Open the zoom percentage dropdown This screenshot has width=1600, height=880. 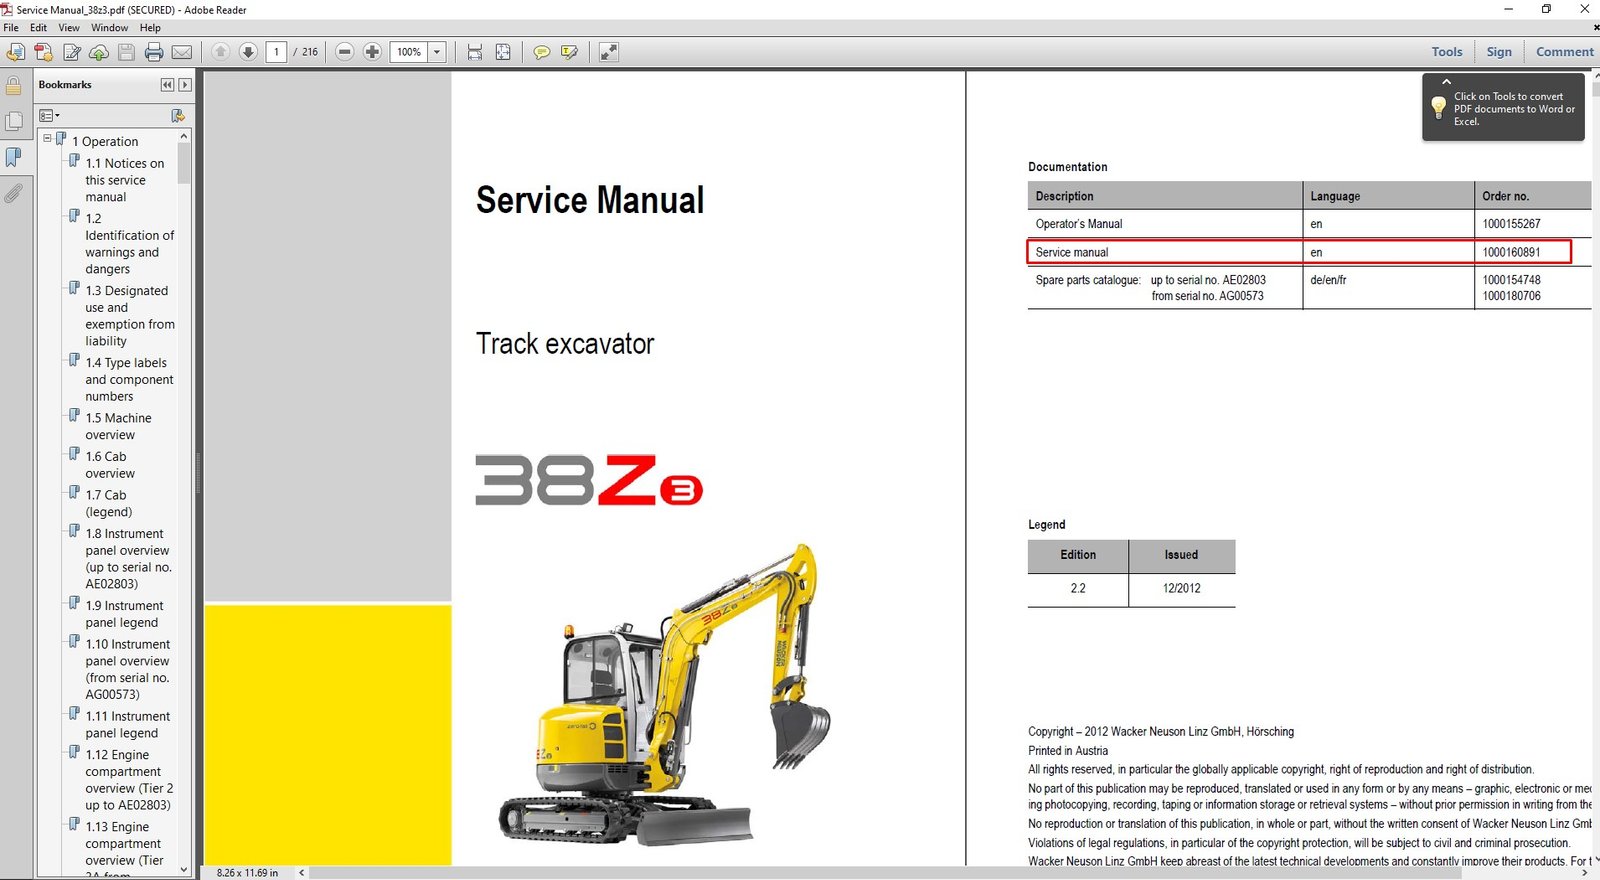[x=437, y=52]
